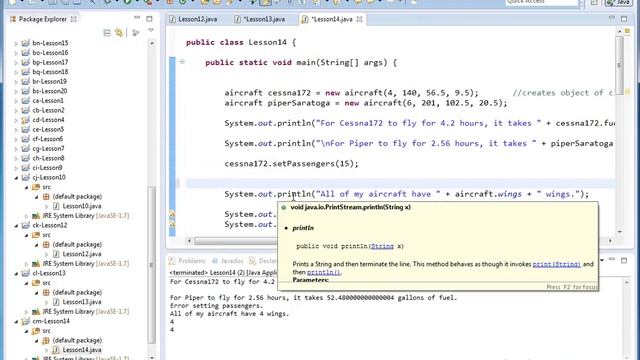Image resolution: width=640 pixels, height=360 pixels.
Task: Switch to Lesson12.java editor tab
Action: [193, 19]
